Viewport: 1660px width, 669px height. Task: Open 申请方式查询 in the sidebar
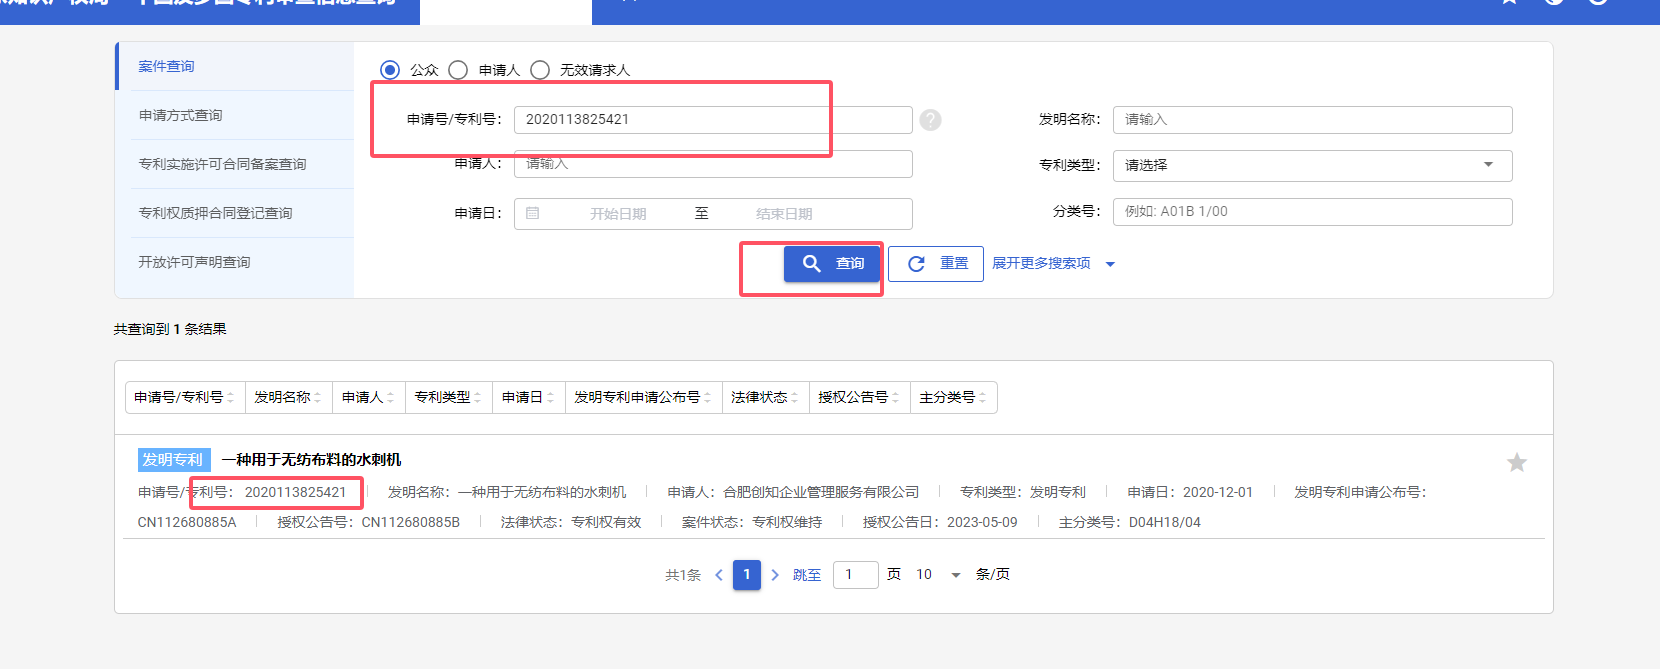click(181, 115)
